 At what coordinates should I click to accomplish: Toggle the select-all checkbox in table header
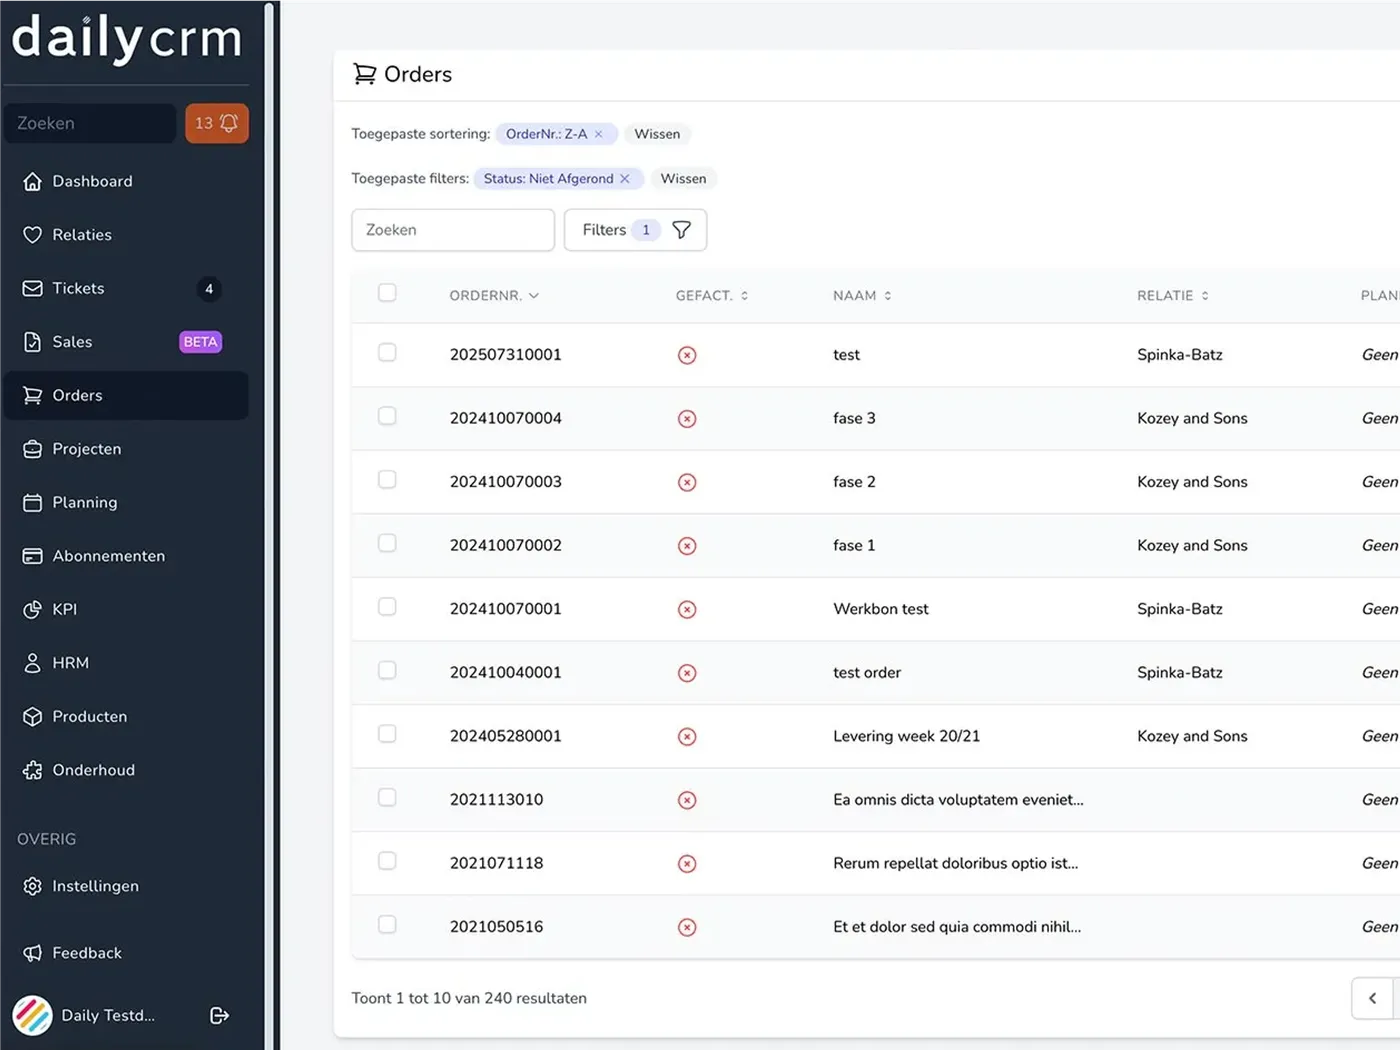[x=387, y=293]
